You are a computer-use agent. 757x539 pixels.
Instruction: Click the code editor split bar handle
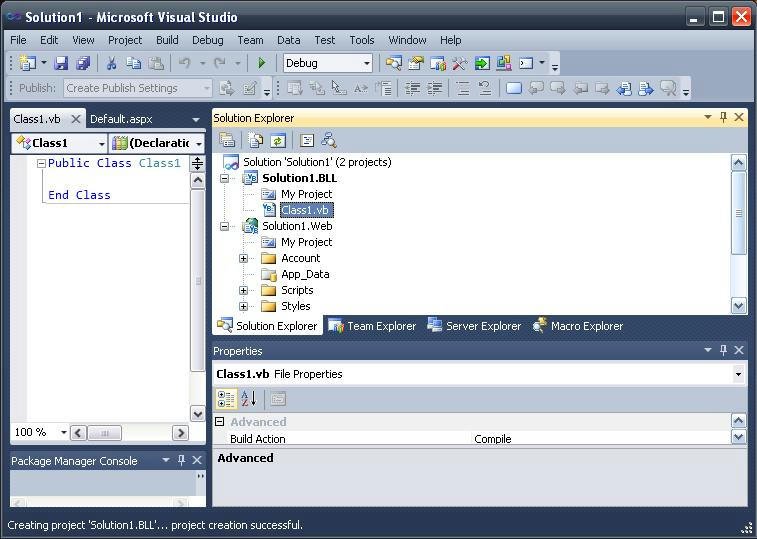[197, 163]
